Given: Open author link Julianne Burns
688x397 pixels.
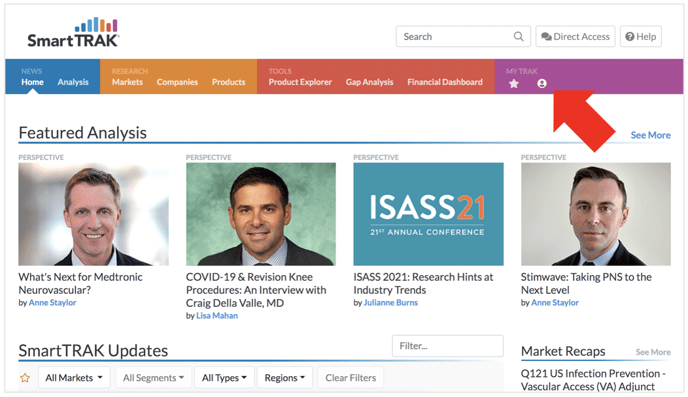Looking at the screenshot, I should point(391,303).
